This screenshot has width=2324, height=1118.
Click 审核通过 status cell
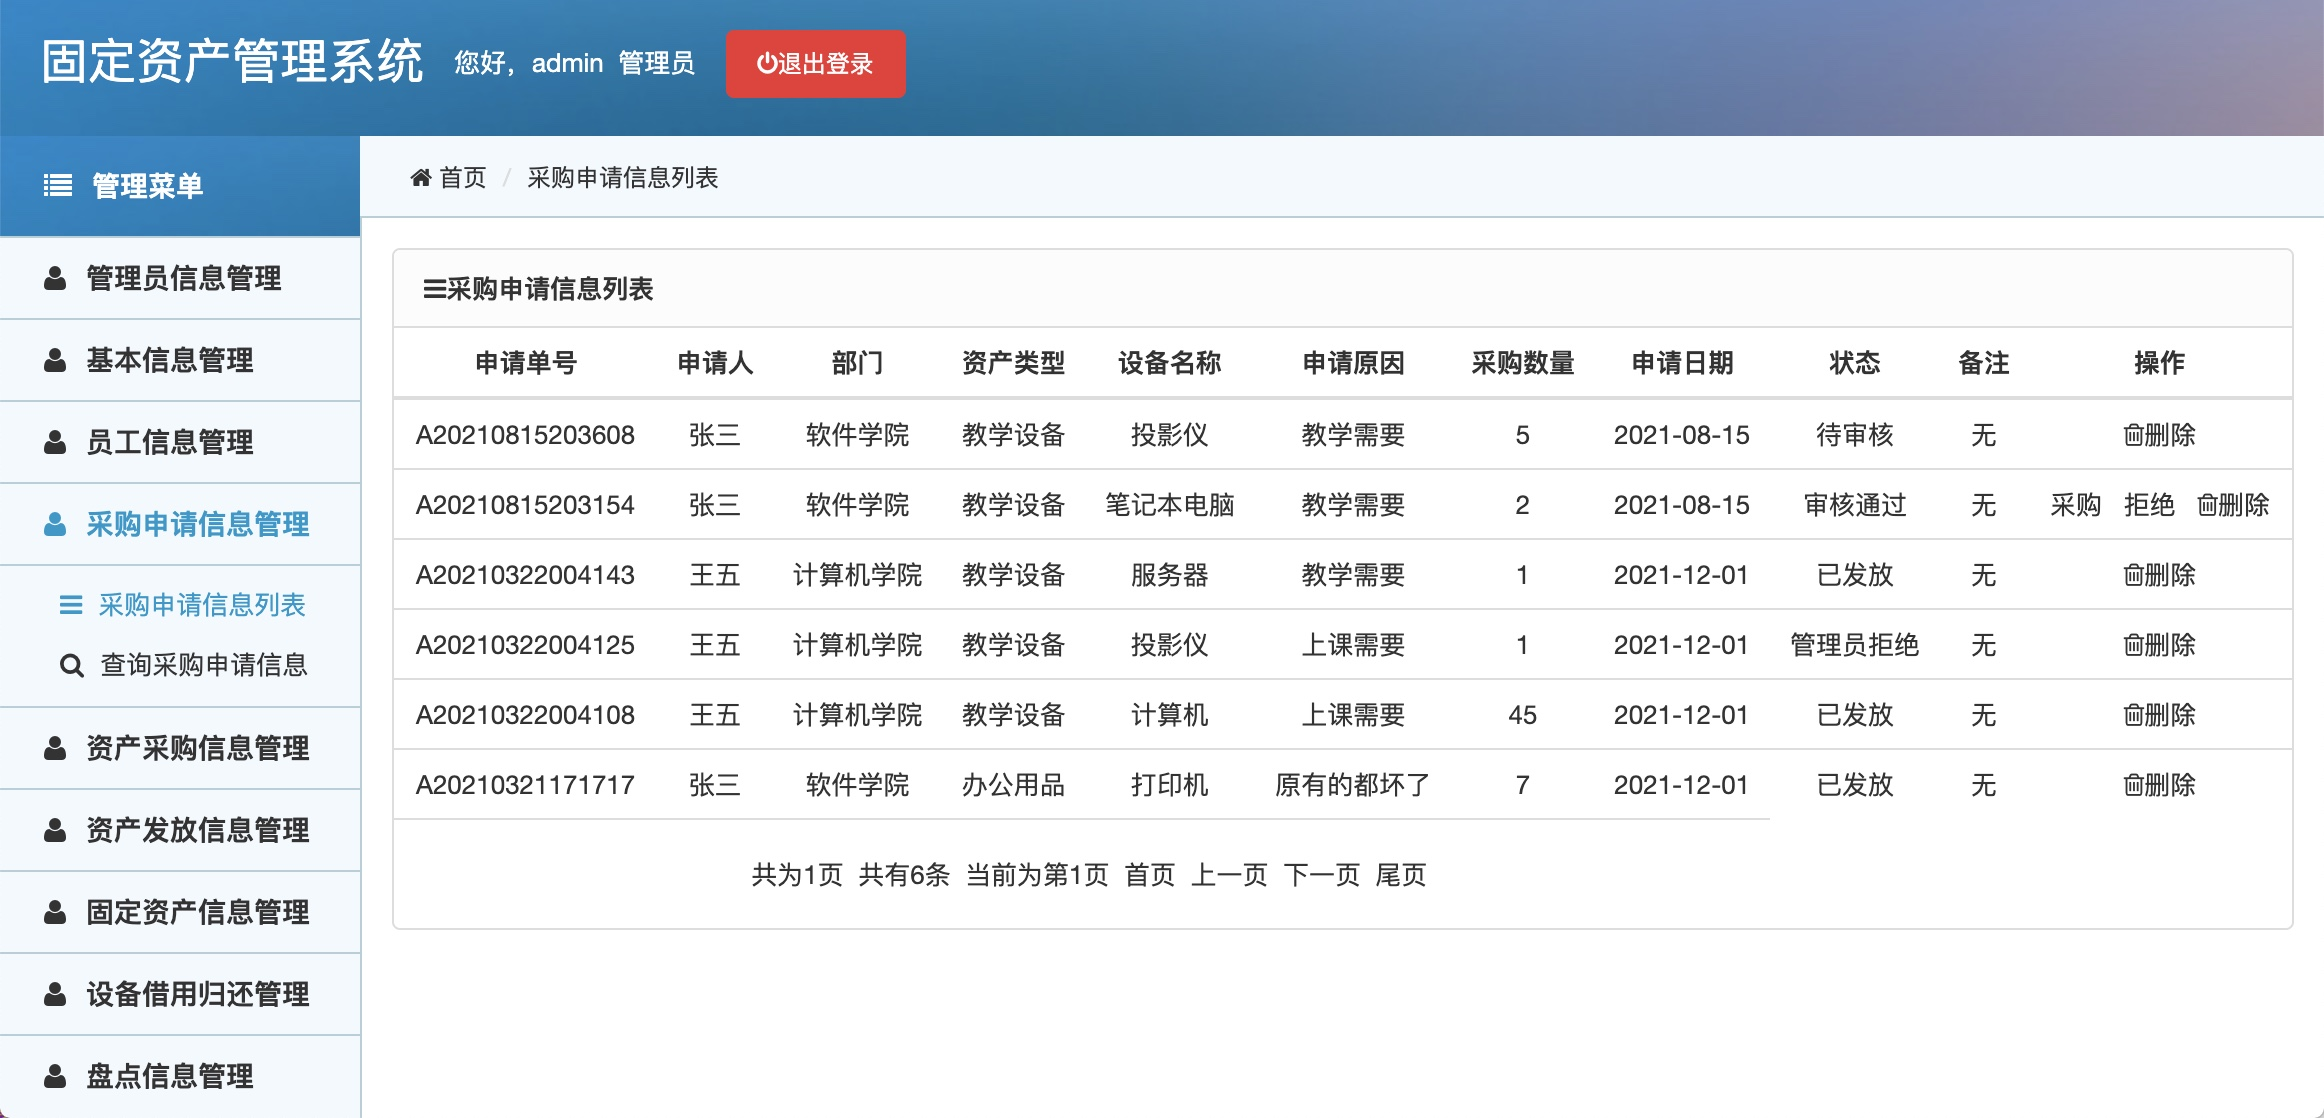(x=1855, y=505)
